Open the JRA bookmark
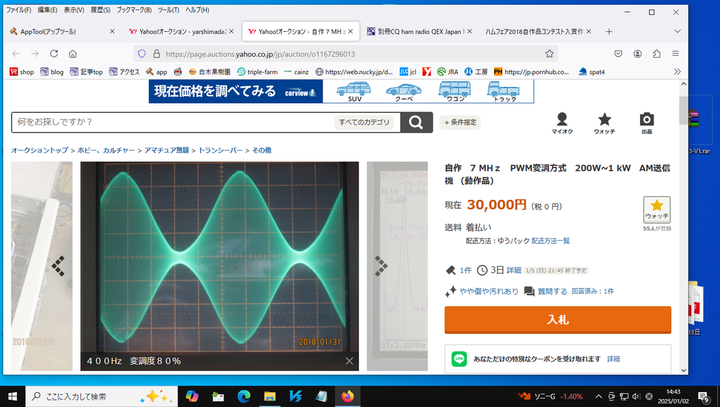 [x=448, y=72]
